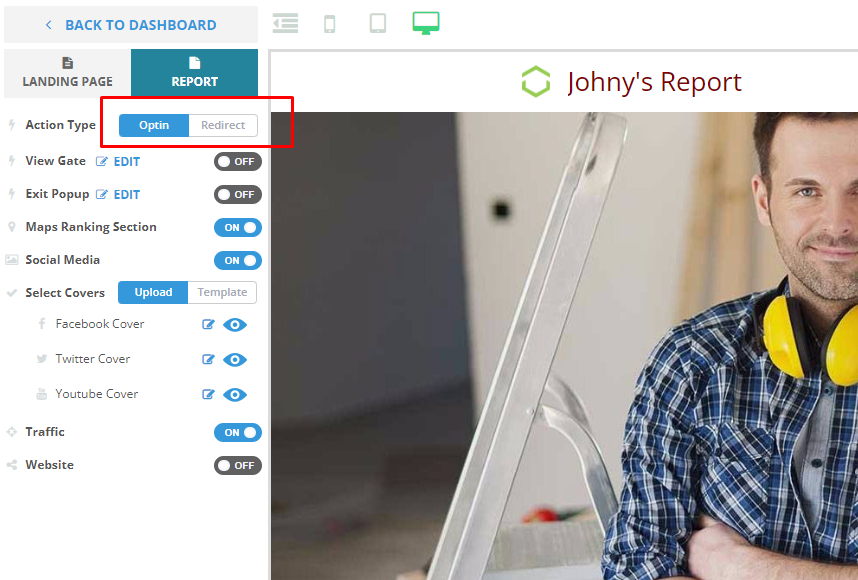Turn off the Social Media toggle
The height and width of the screenshot is (580, 858).
(237, 260)
